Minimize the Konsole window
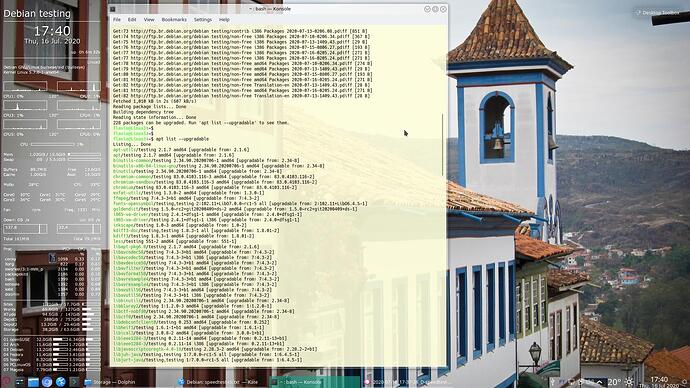This screenshot has height=388, width=690. point(427,9)
